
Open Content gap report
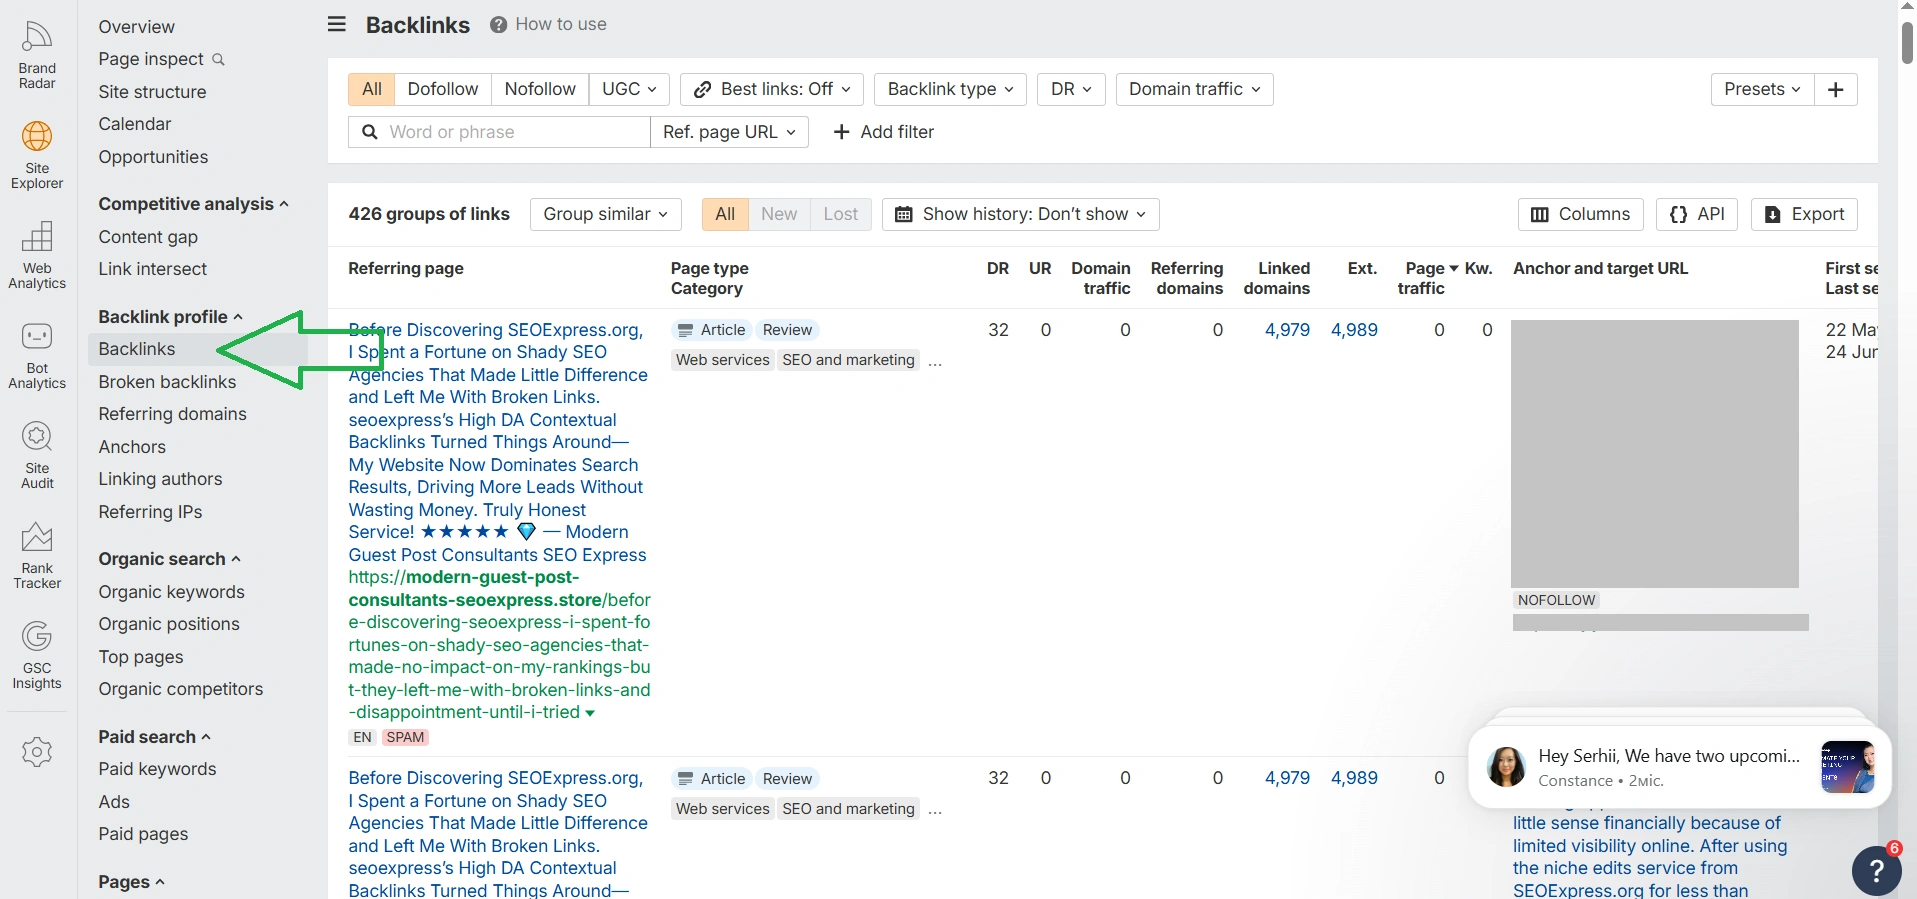point(148,237)
